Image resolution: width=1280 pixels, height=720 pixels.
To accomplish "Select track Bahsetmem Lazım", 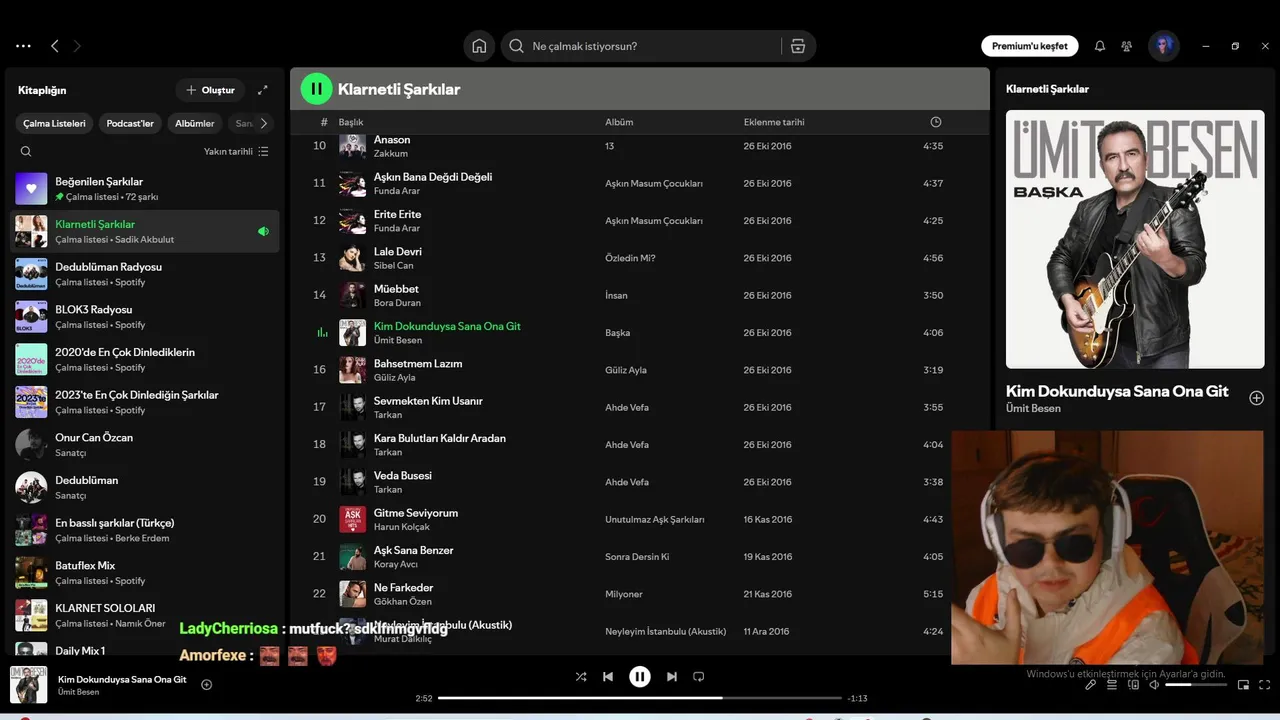I will [640, 370].
